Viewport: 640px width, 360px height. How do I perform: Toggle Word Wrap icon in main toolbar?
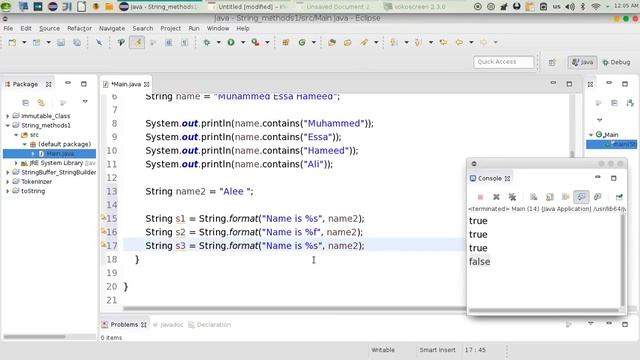click(x=169, y=42)
